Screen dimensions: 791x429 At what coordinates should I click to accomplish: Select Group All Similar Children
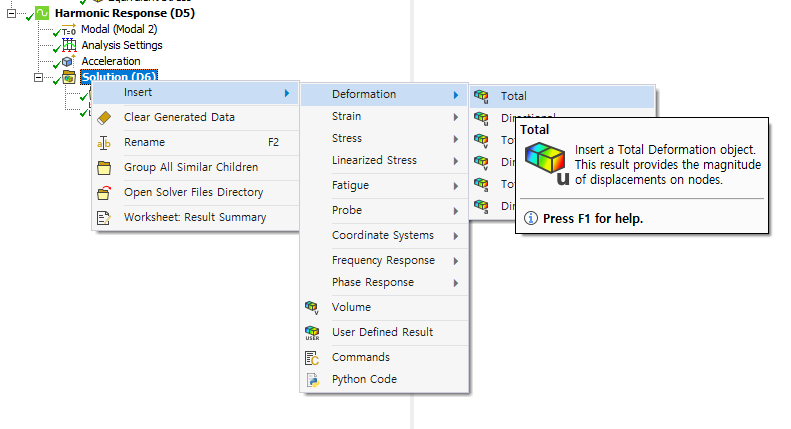(196, 167)
